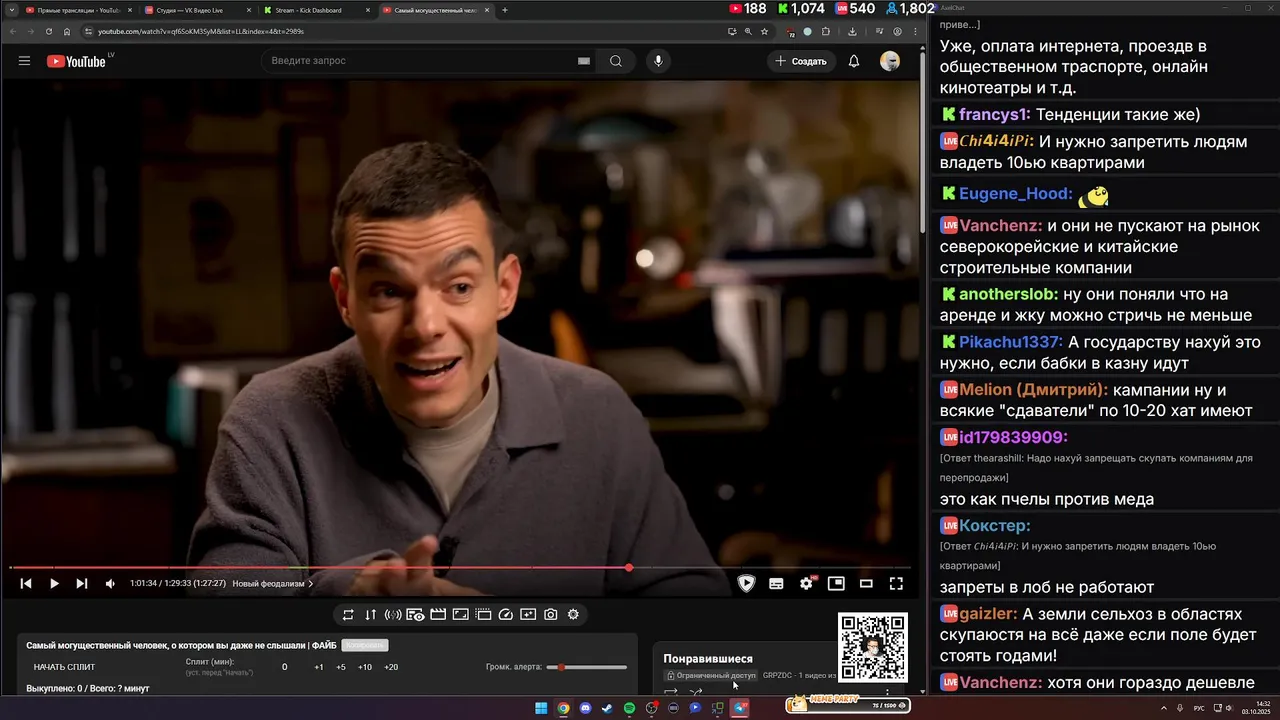The height and width of the screenshot is (720, 1280).
Task: Toggle cinema mode eye icon below the video
Action: pos(415,614)
